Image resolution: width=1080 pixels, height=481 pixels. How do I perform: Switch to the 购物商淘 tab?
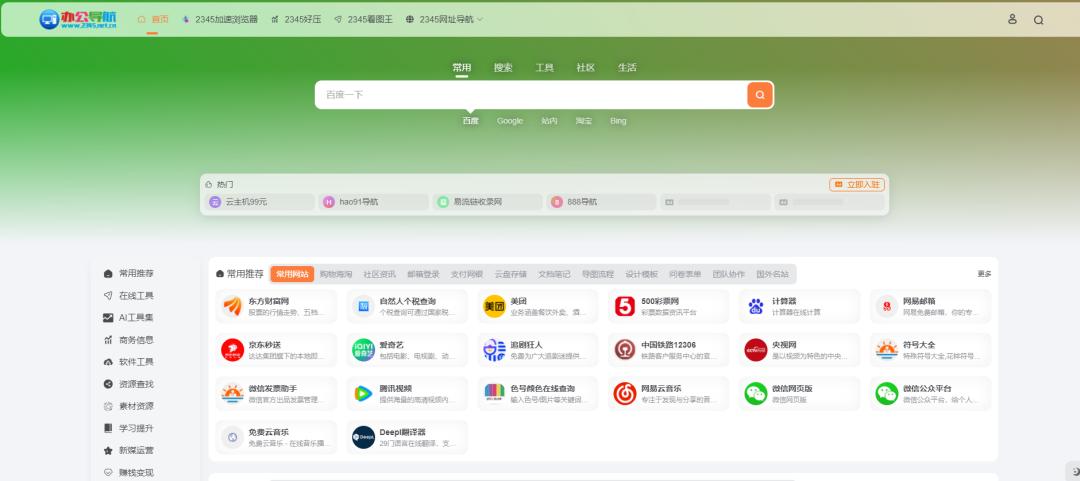click(x=336, y=274)
